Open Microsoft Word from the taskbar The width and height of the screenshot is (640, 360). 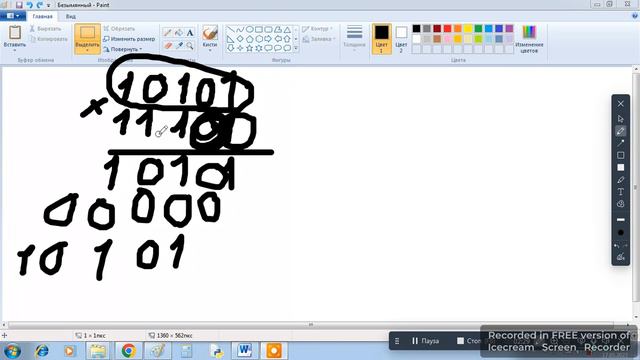(x=245, y=351)
